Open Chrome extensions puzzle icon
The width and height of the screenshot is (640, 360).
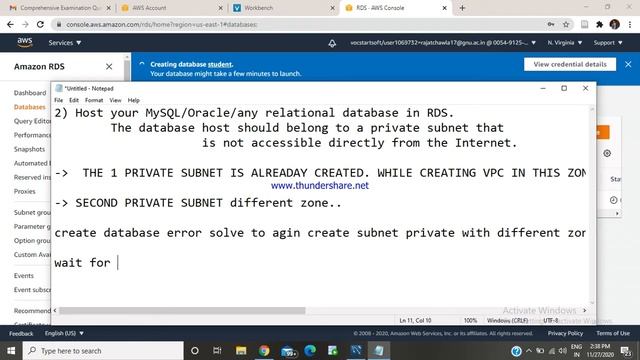tap(599, 24)
